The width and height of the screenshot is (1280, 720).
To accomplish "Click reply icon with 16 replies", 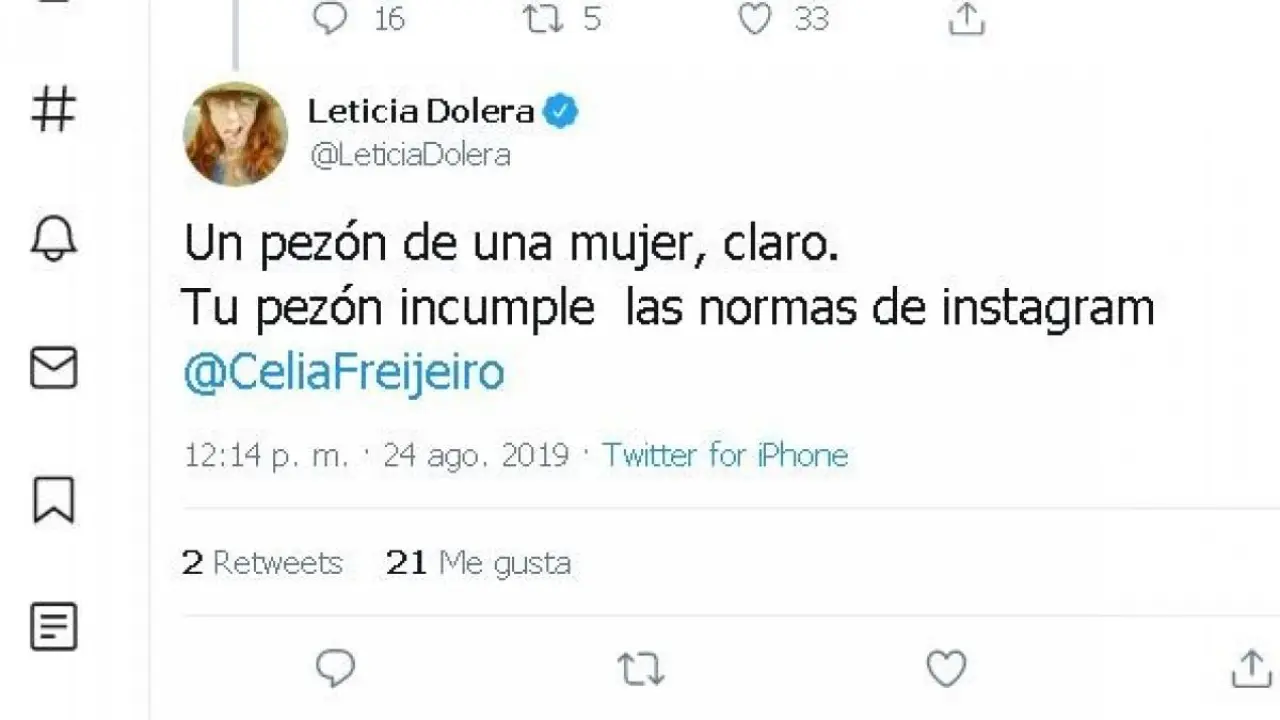I will (x=330, y=18).
